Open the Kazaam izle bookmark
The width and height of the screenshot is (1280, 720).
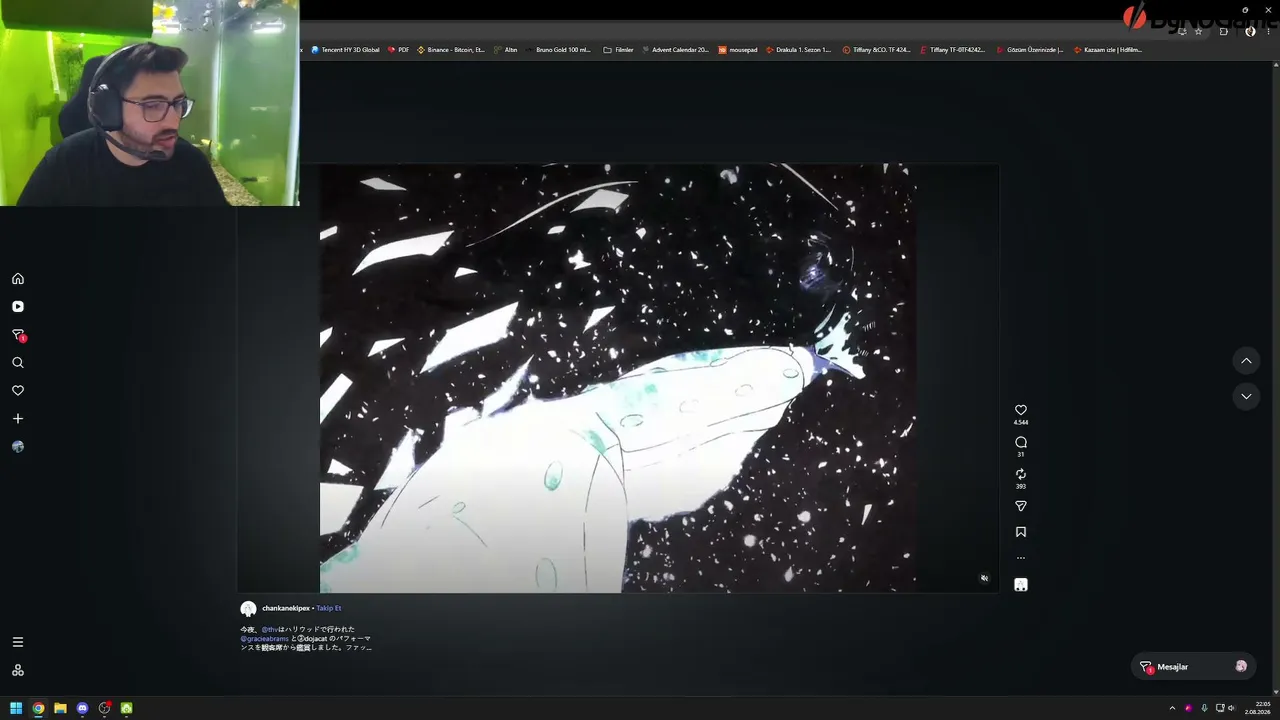1107,50
